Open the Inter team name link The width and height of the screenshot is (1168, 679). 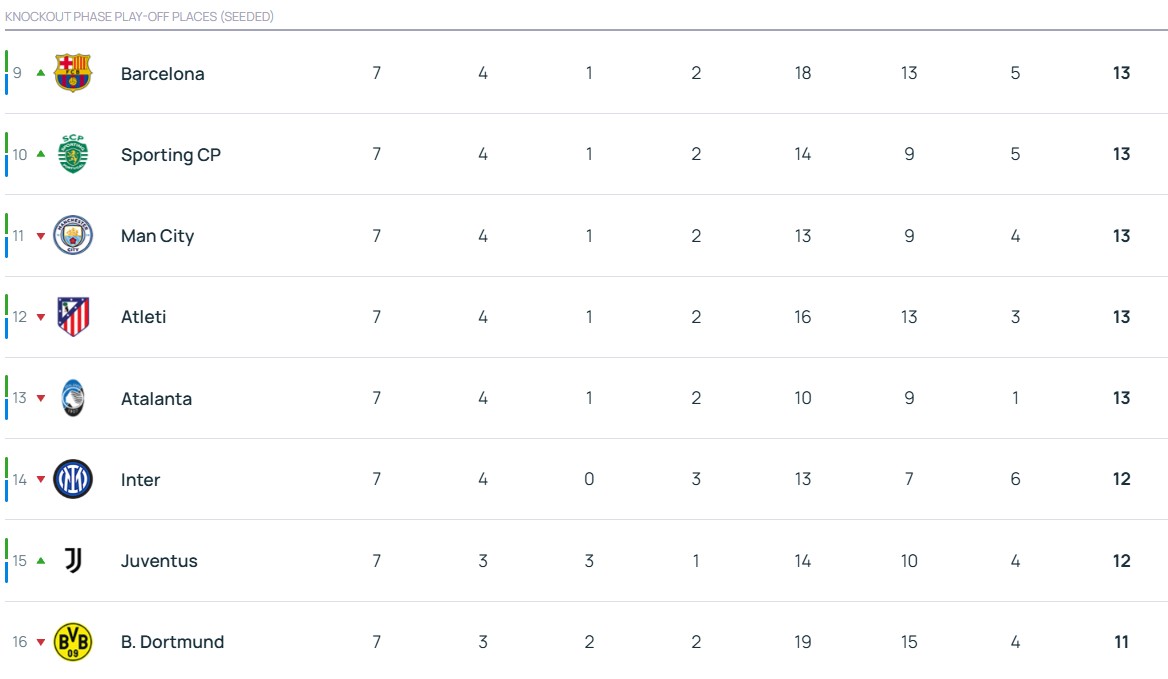coord(140,479)
